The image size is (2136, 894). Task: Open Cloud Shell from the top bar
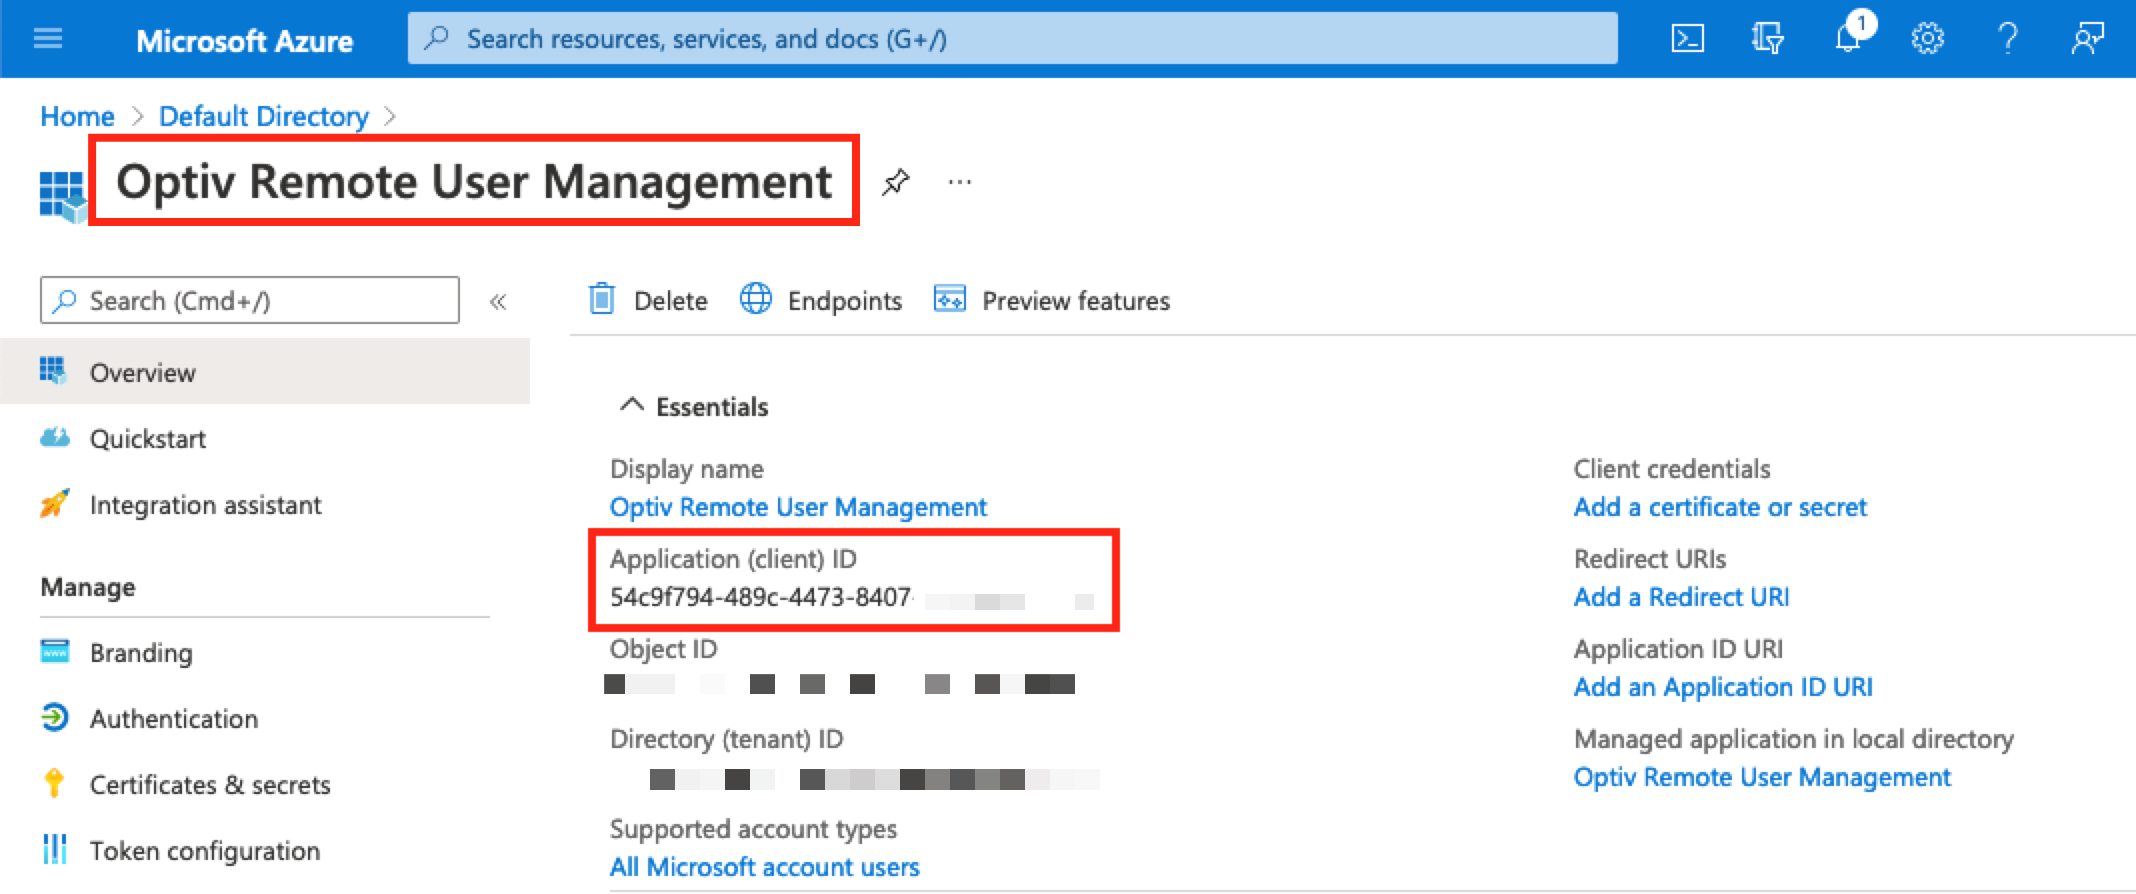click(x=1687, y=39)
